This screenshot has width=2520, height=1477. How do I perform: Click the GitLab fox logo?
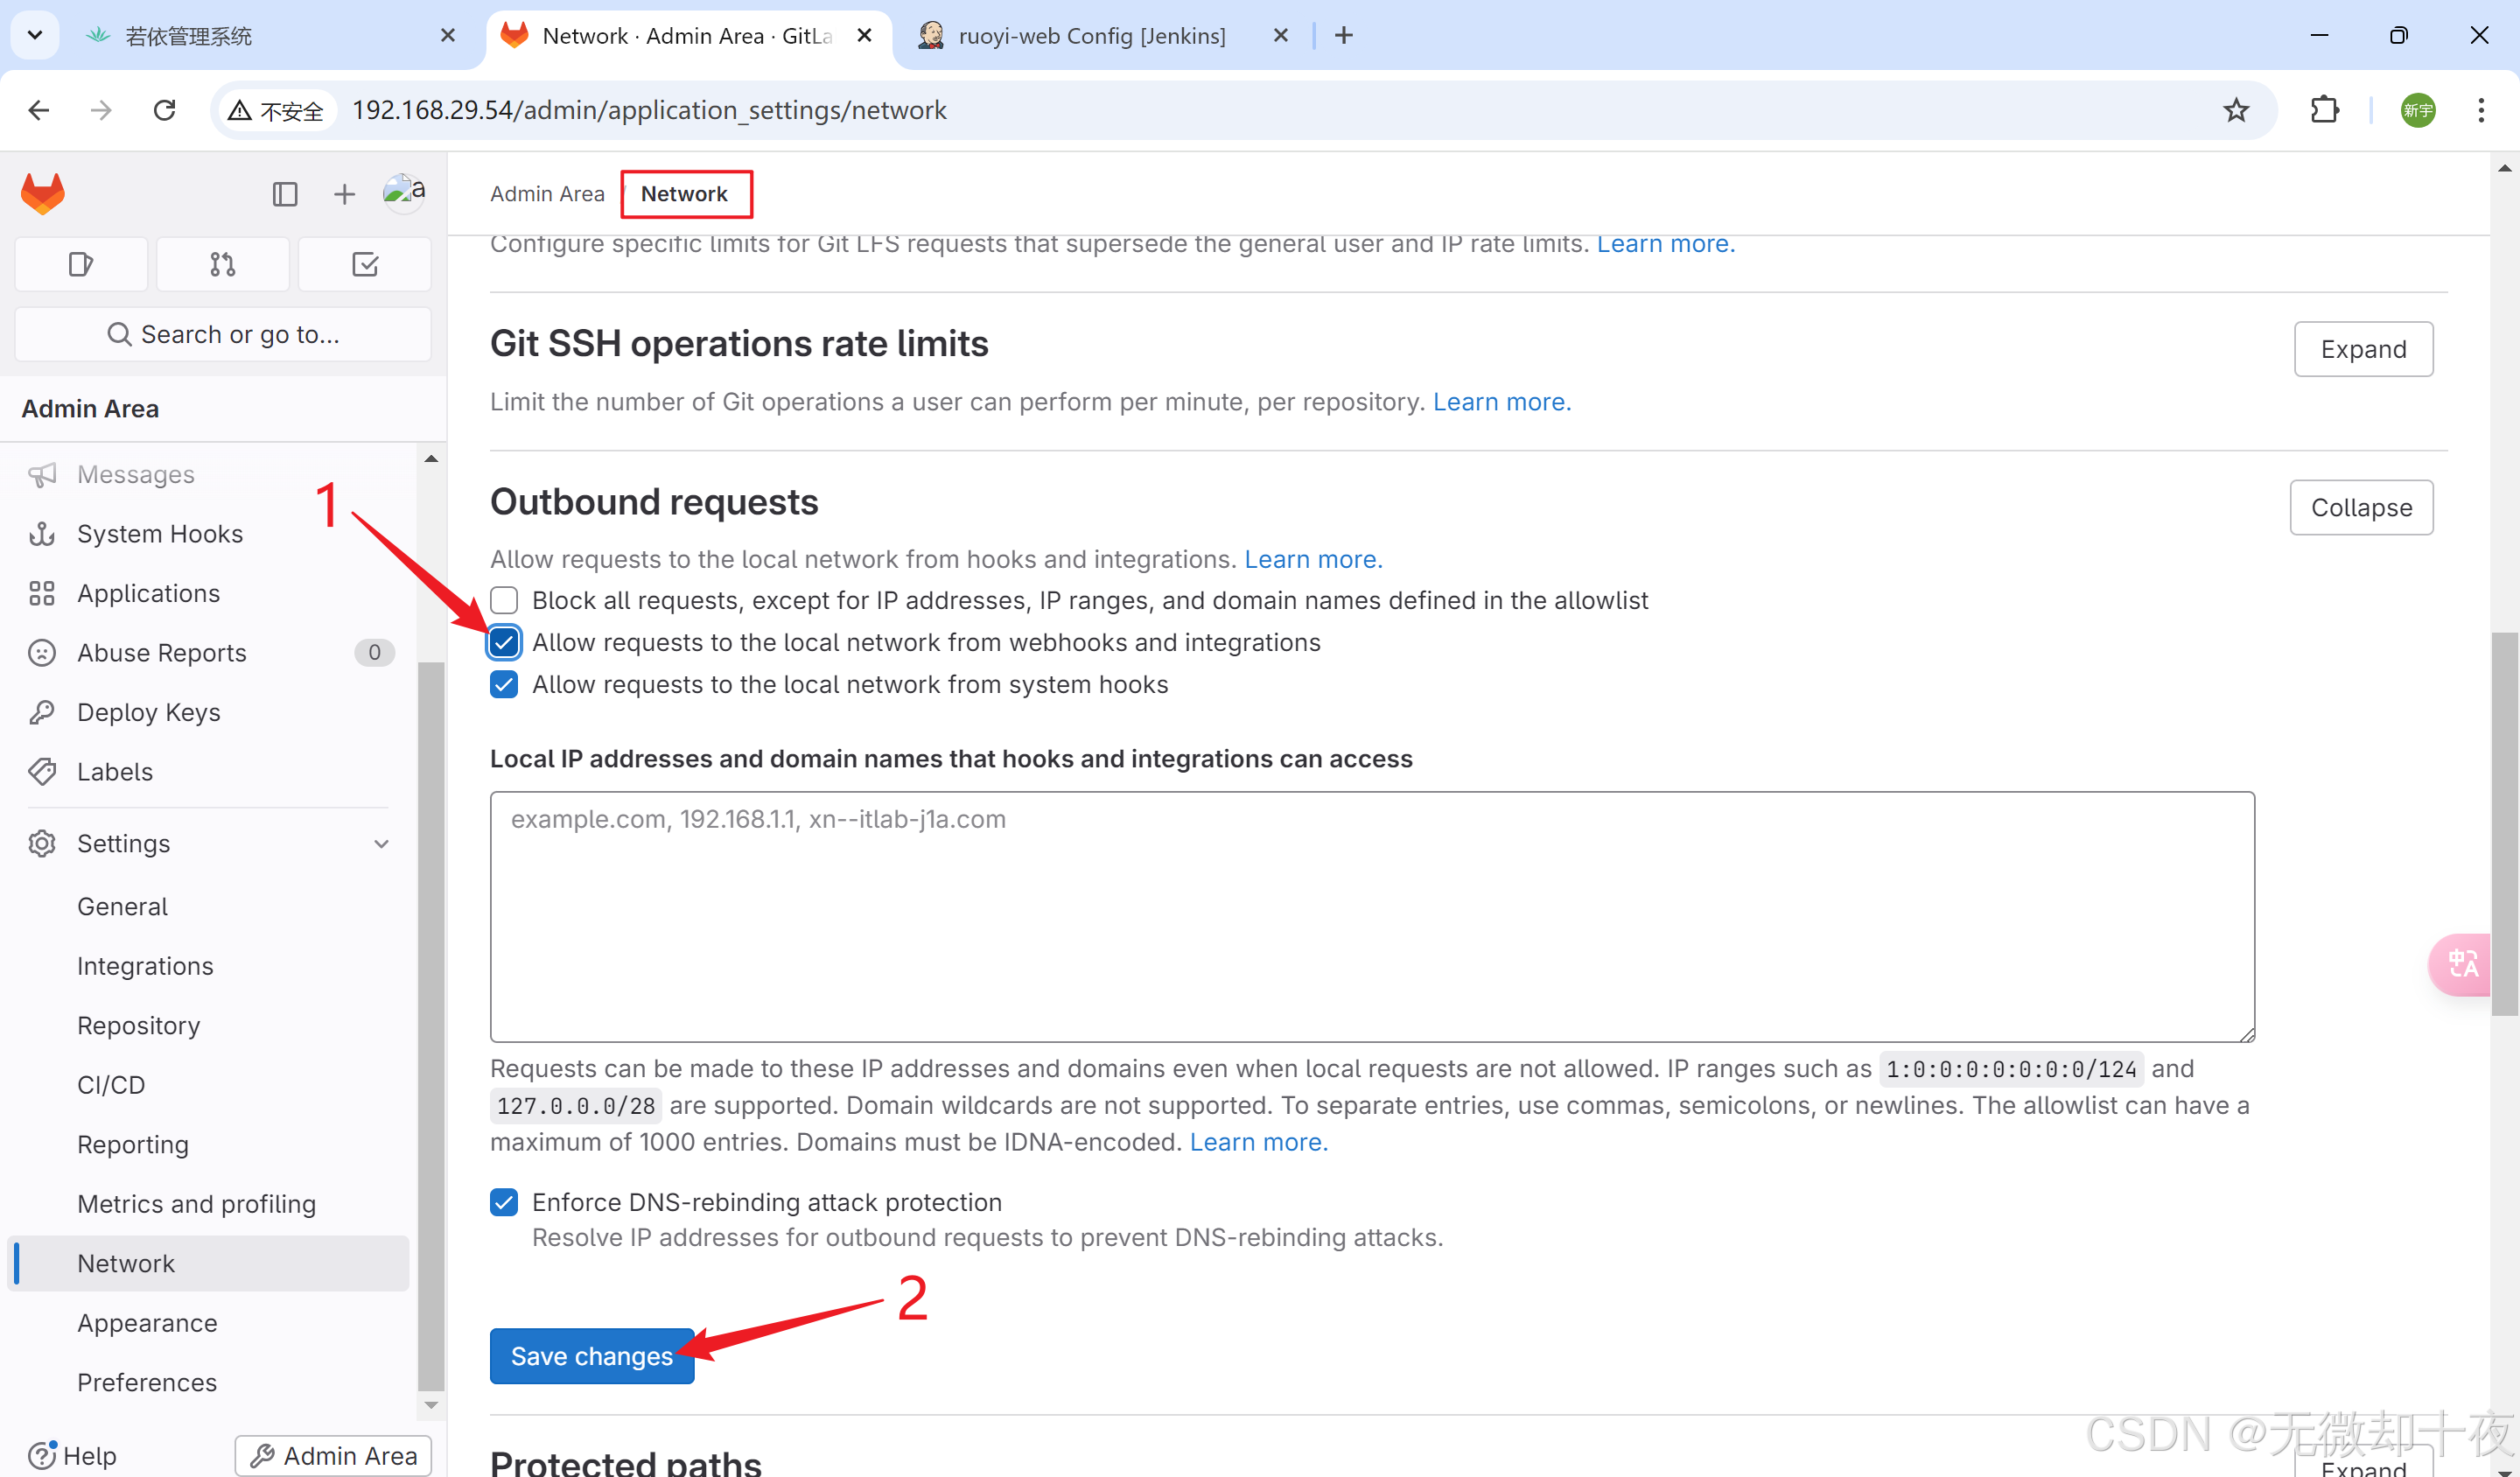43,194
